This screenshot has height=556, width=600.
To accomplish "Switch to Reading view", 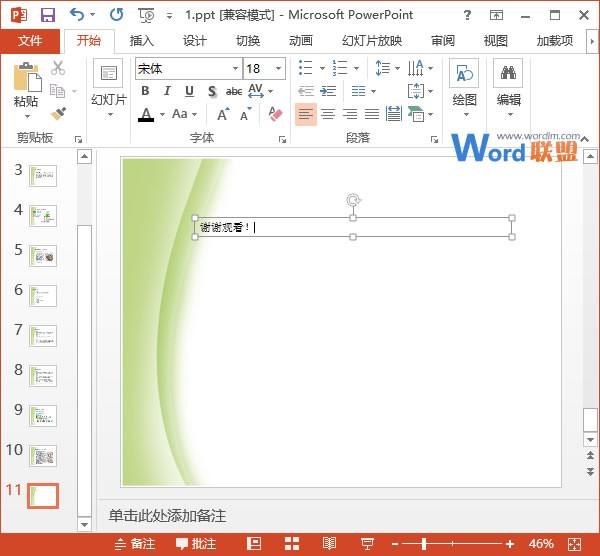I will pos(329,543).
